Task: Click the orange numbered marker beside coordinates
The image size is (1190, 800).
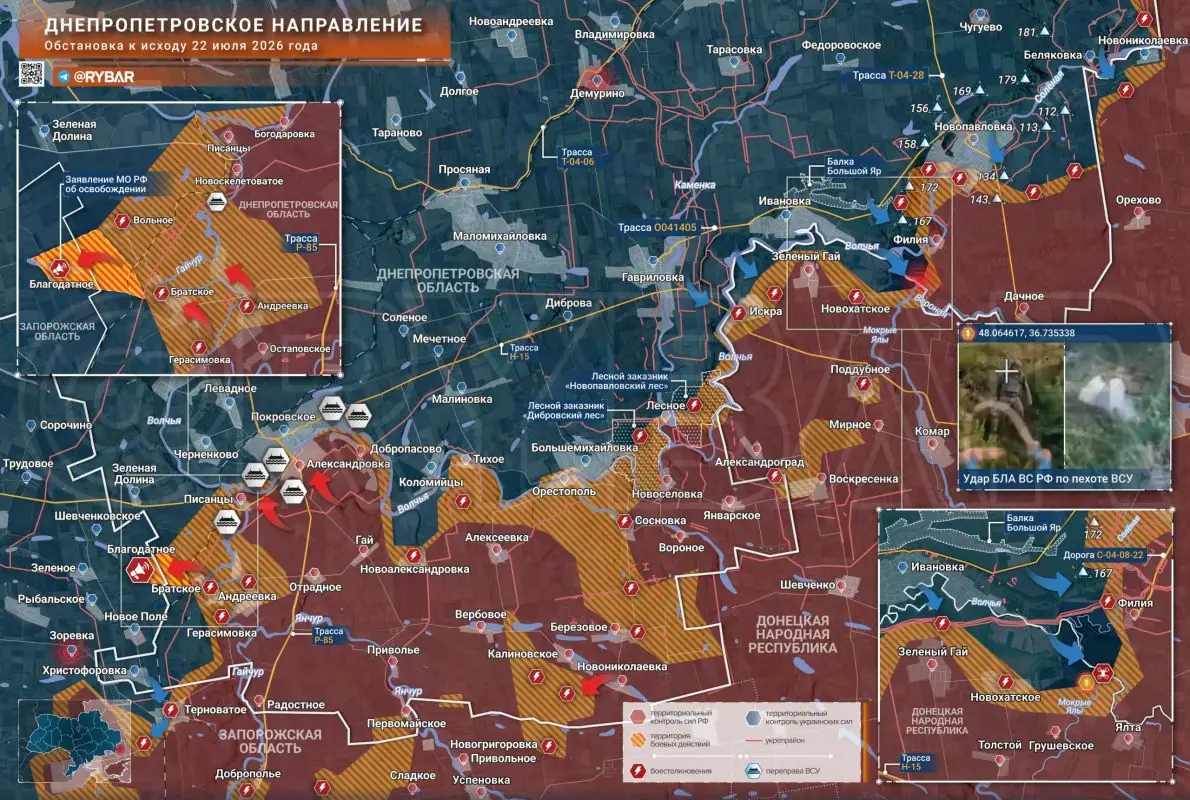Action: pos(968,333)
